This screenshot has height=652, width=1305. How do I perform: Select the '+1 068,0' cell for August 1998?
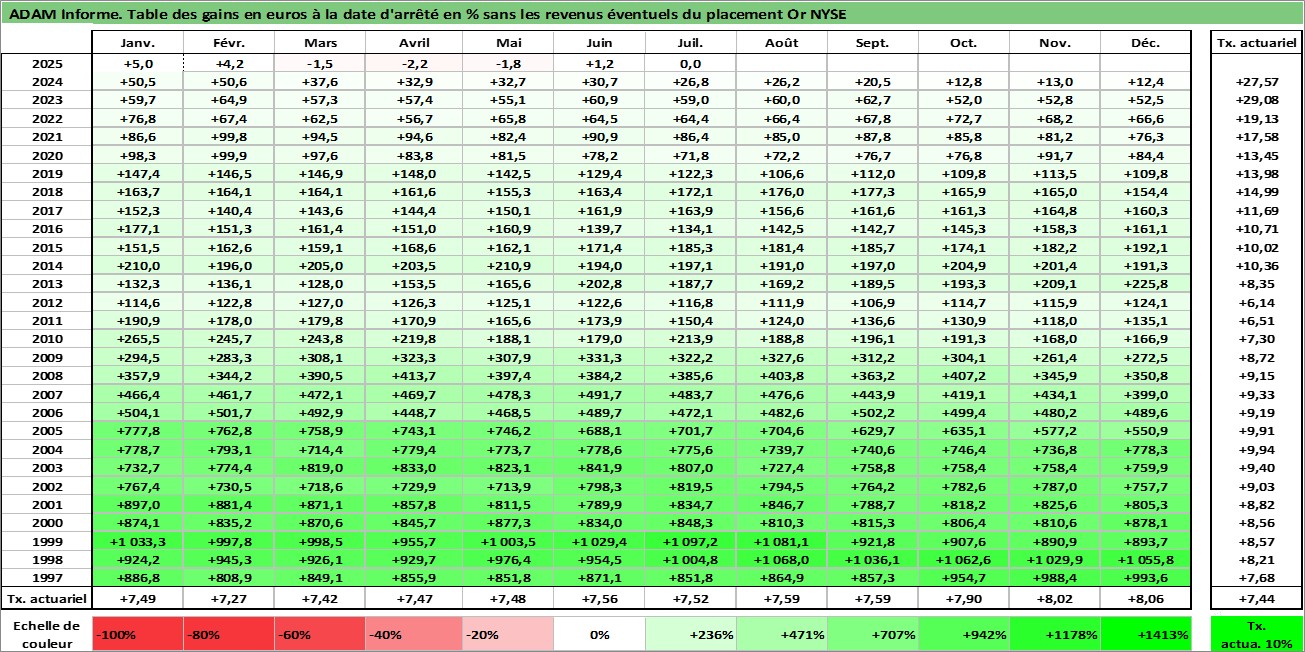click(x=781, y=559)
